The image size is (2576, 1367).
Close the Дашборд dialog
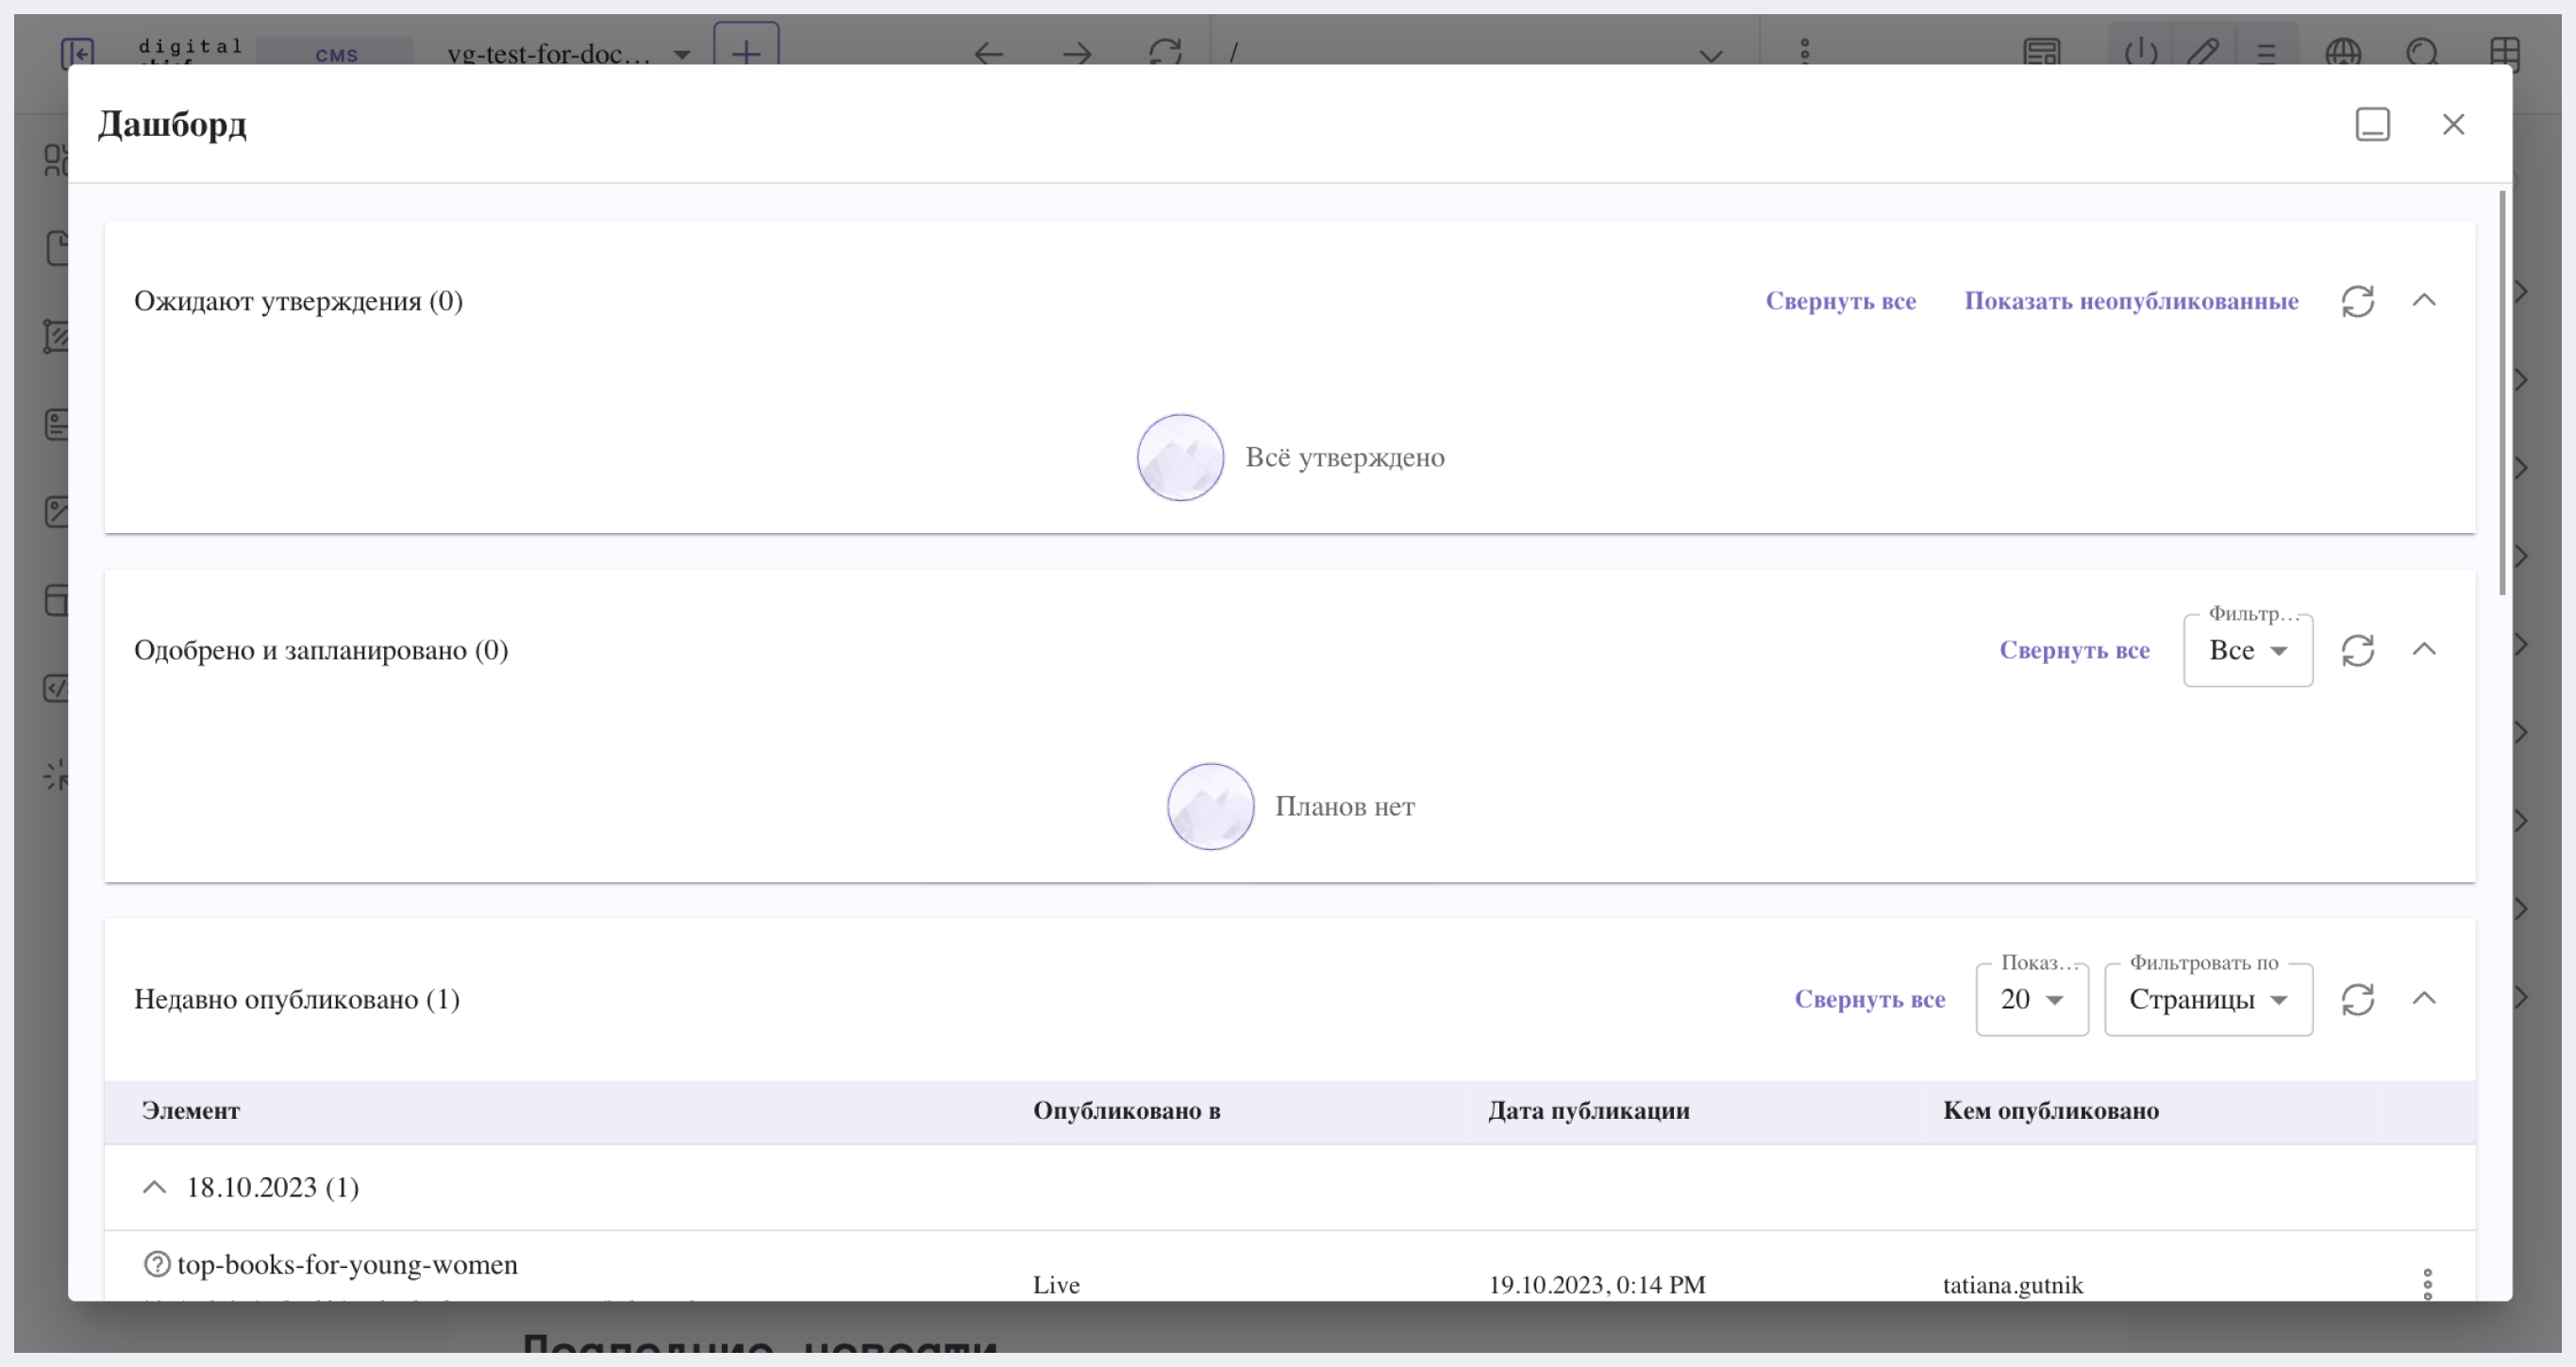click(2453, 124)
